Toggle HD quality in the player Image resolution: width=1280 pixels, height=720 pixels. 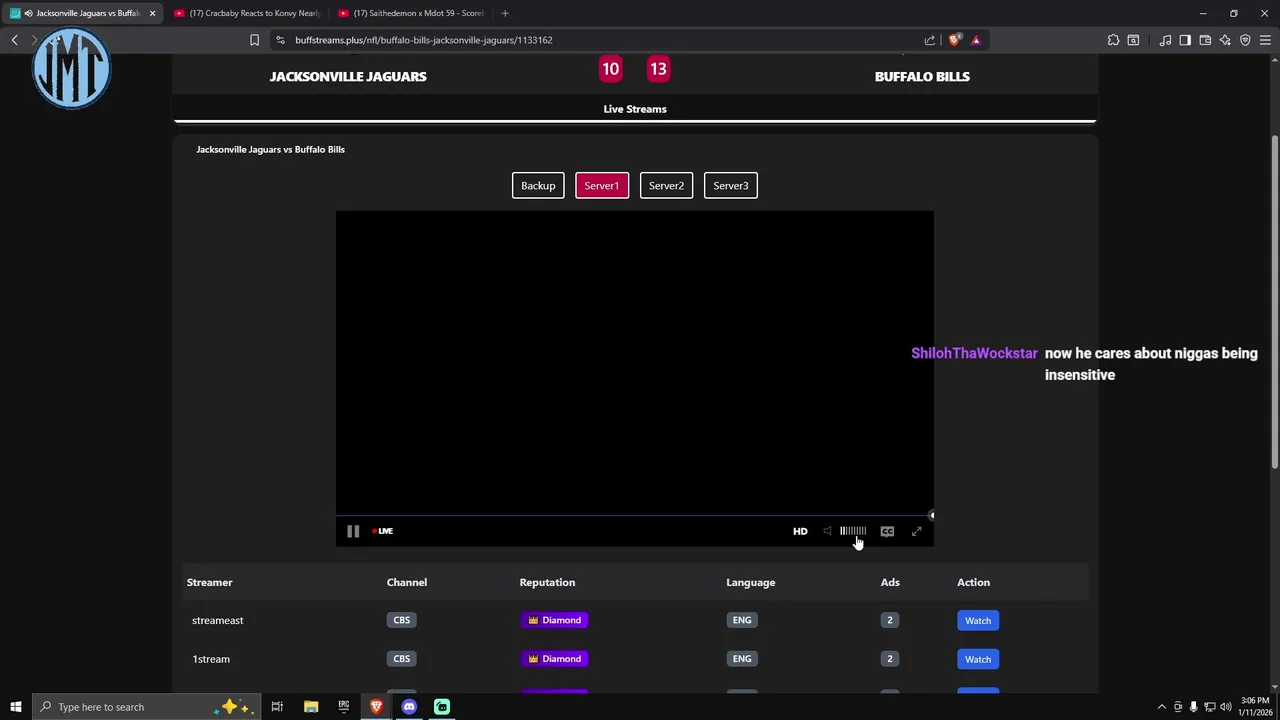pos(800,531)
